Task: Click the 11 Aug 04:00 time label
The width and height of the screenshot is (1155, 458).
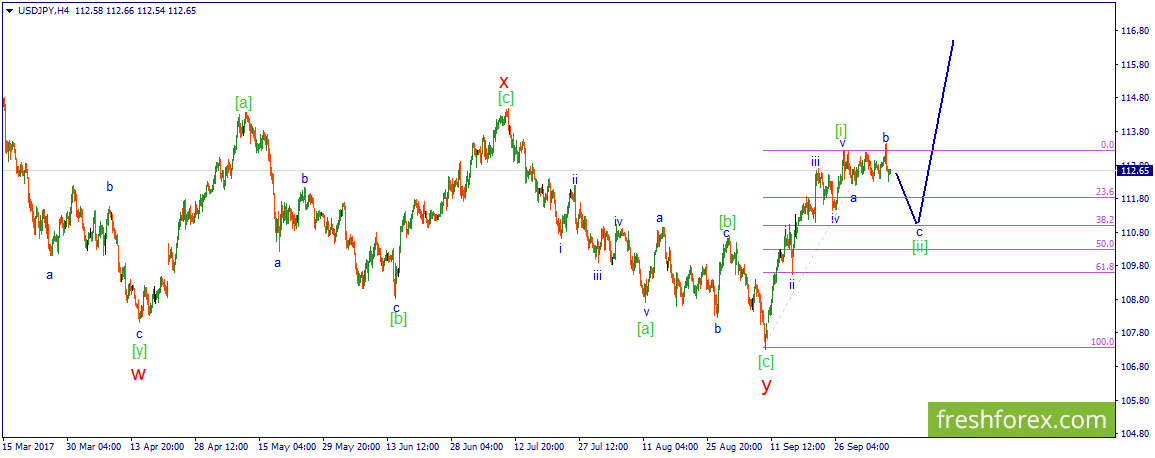Action: 669,447
